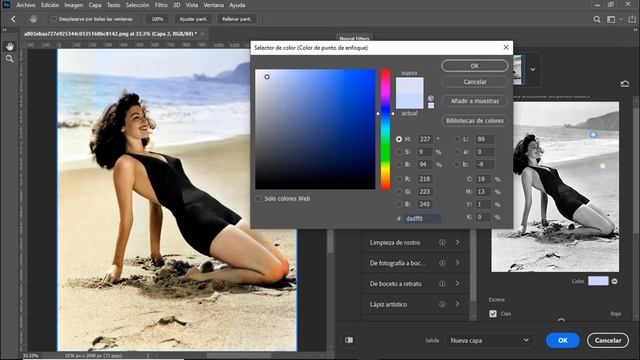The height and width of the screenshot is (360, 640).
Task: Toggle the Escena Cian checkbox
Action: point(493,313)
